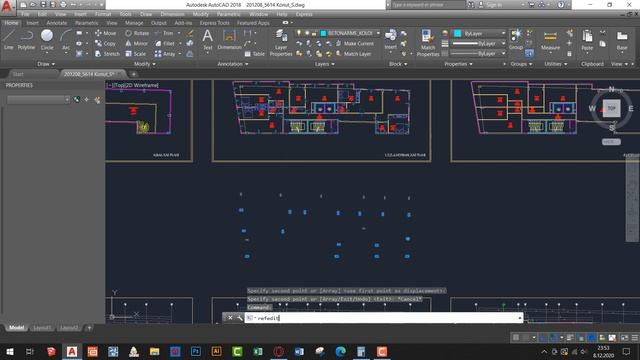Open Photoshop from the taskbar

click(196, 351)
